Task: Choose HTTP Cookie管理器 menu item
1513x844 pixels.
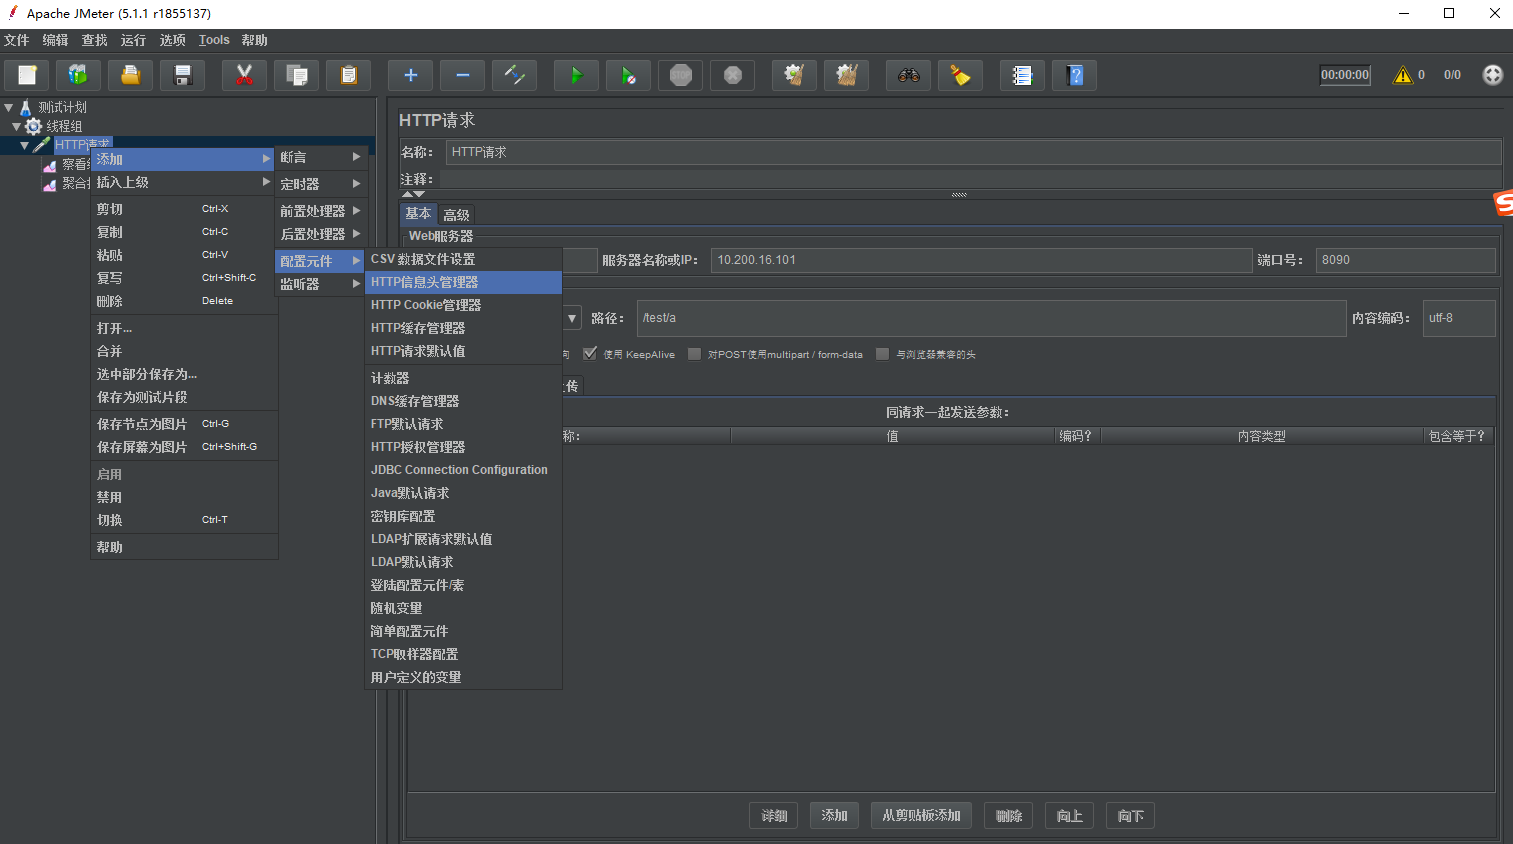Action: tap(463, 305)
